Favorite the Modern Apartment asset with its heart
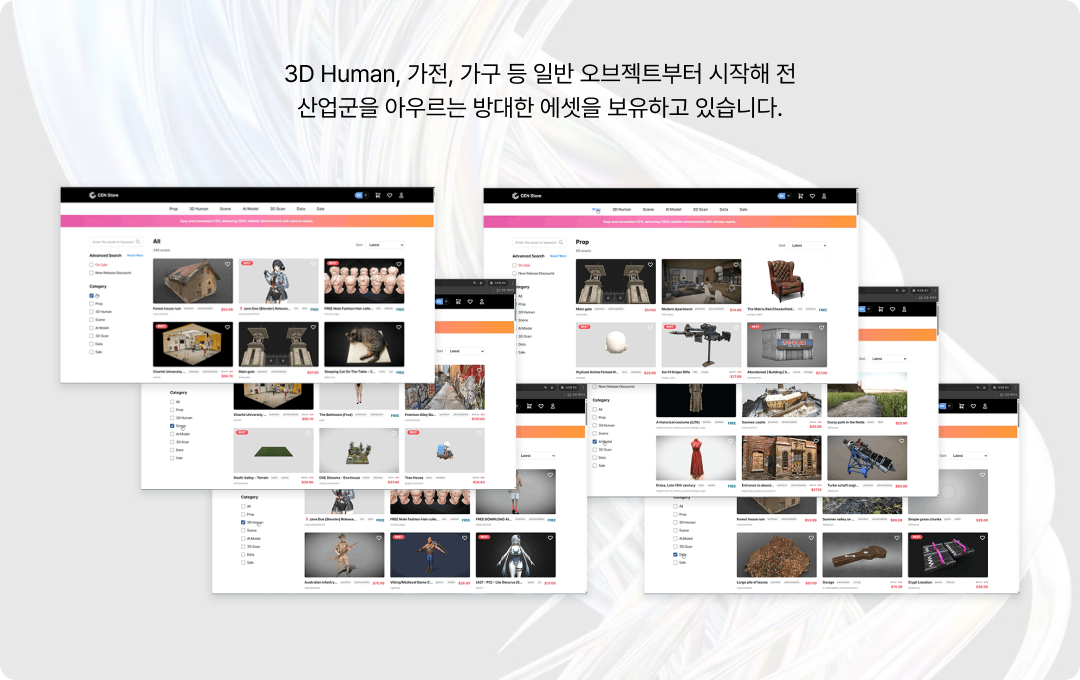The height and width of the screenshot is (680, 1080). click(x=735, y=265)
